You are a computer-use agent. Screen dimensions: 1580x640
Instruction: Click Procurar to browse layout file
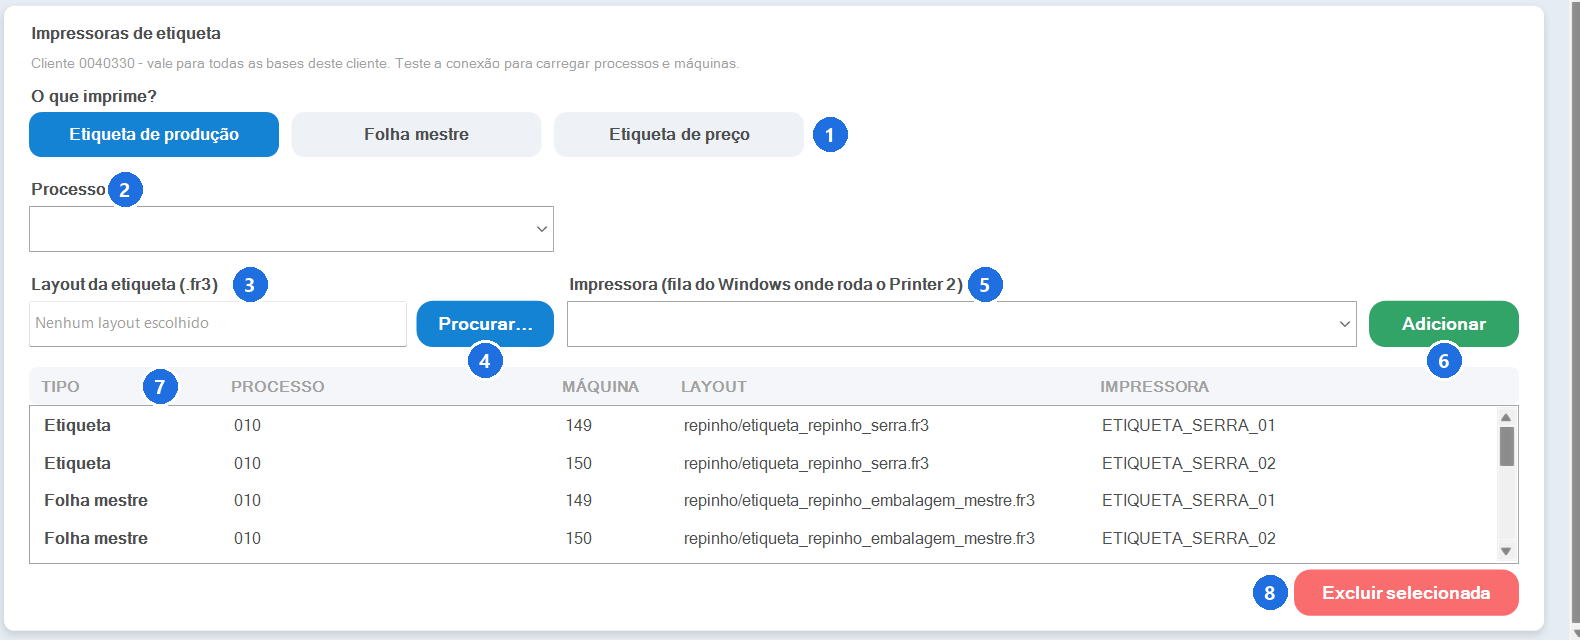tap(485, 324)
